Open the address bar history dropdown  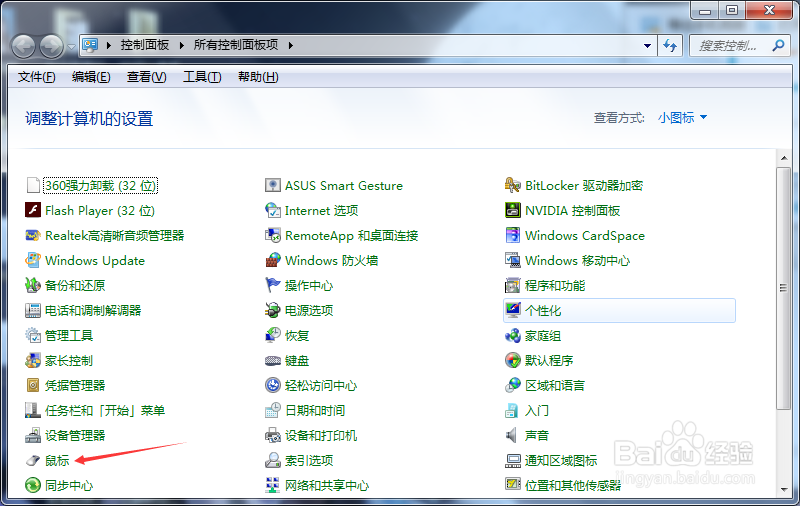(x=647, y=46)
